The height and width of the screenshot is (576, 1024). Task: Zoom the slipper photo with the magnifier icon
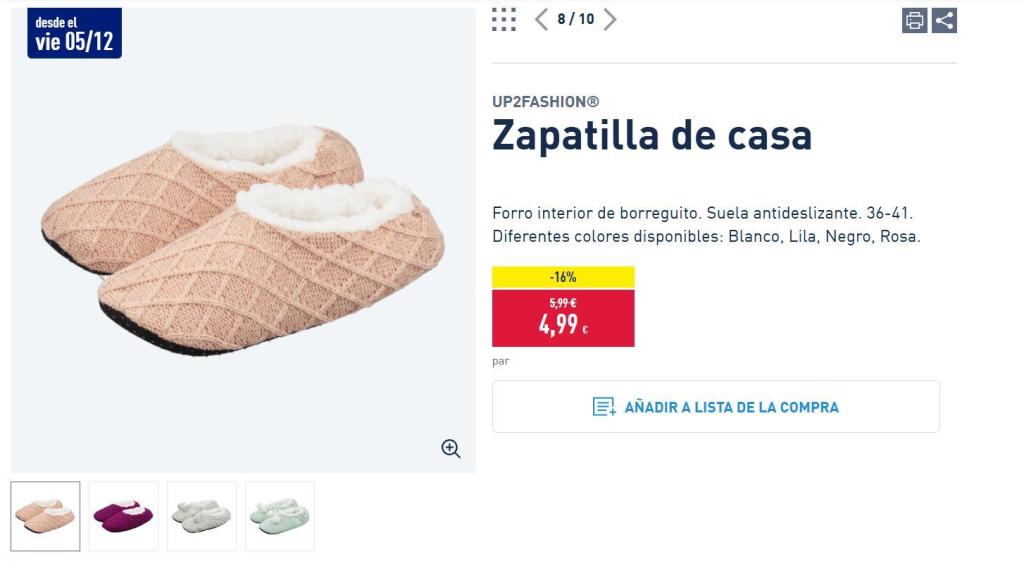(x=450, y=448)
